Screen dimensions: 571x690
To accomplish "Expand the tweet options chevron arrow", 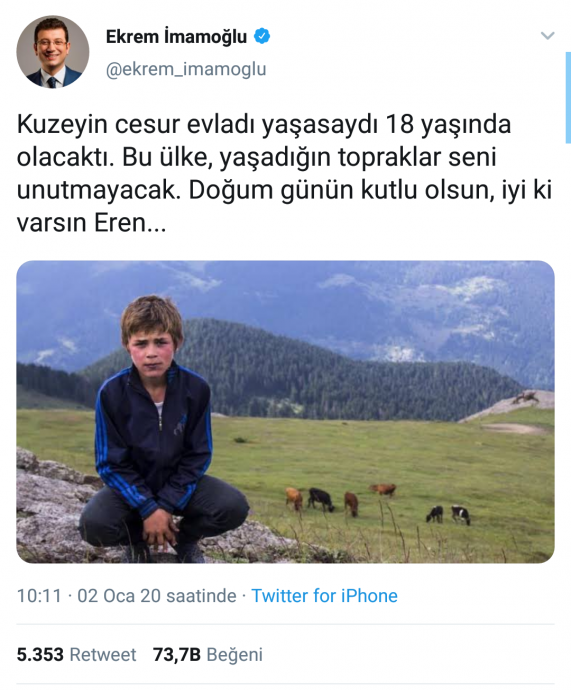I will tap(547, 36).
